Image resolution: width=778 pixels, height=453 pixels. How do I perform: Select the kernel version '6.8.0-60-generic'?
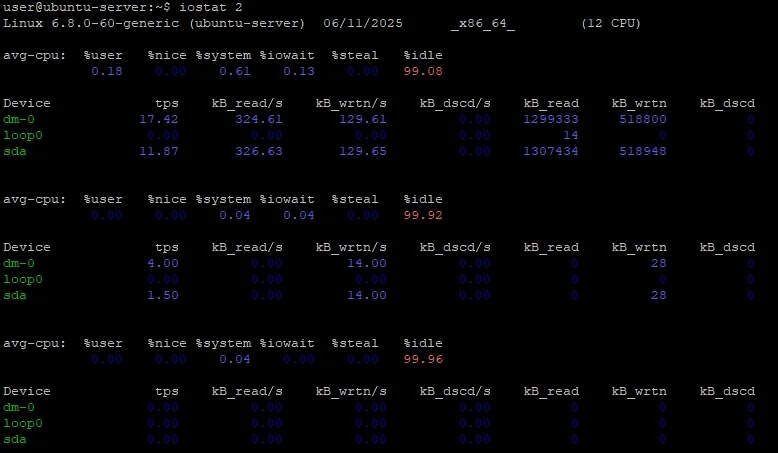pyautogui.click(x=115, y=23)
